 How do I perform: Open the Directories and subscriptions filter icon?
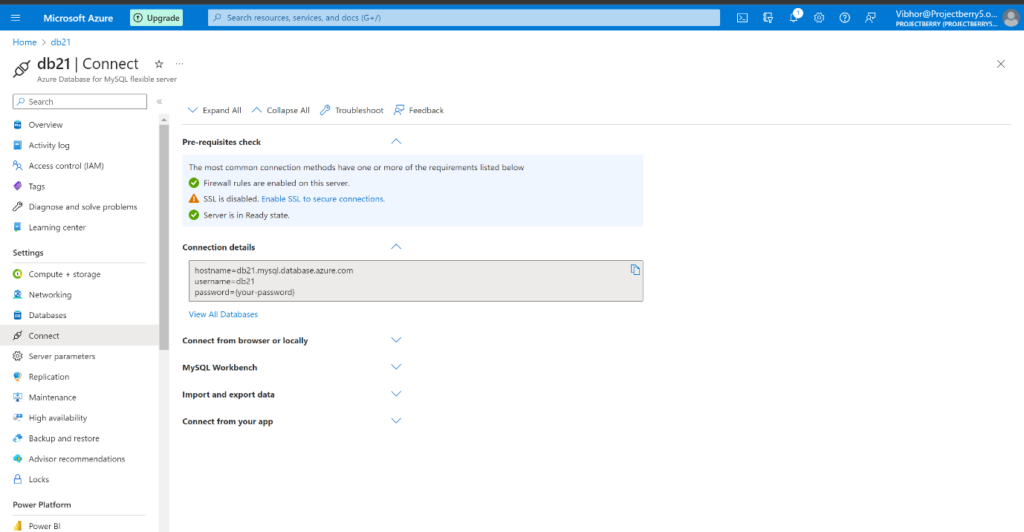pos(768,18)
